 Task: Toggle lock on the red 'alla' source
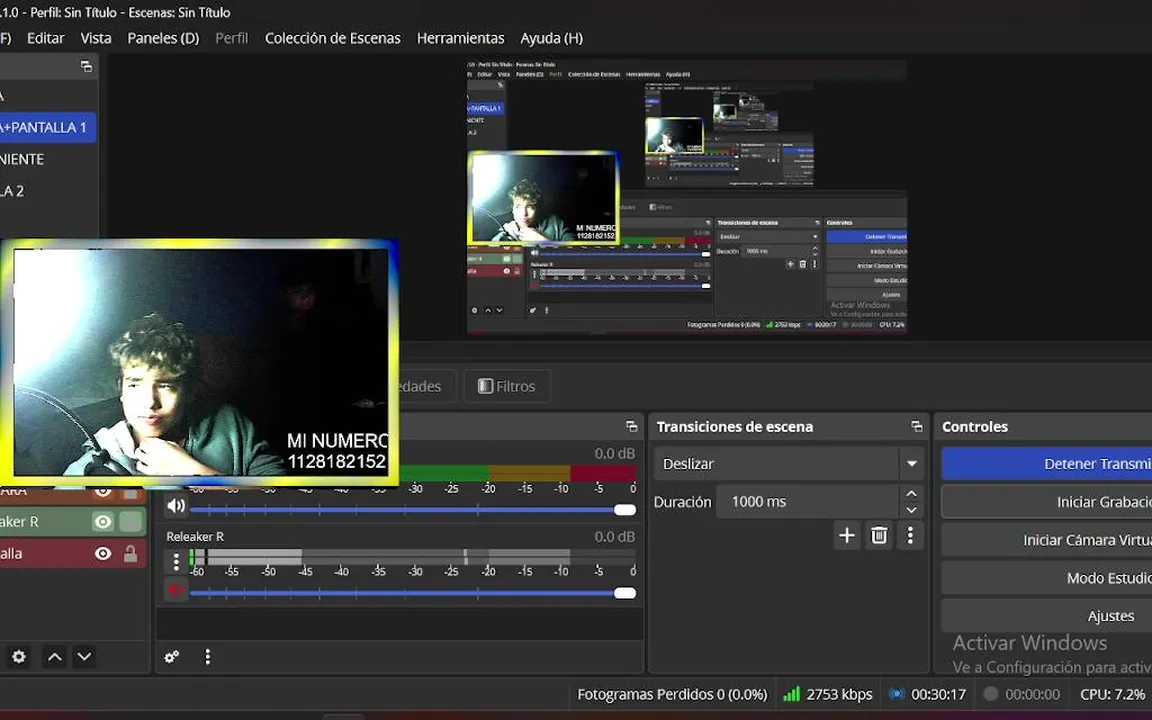coord(131,553)
